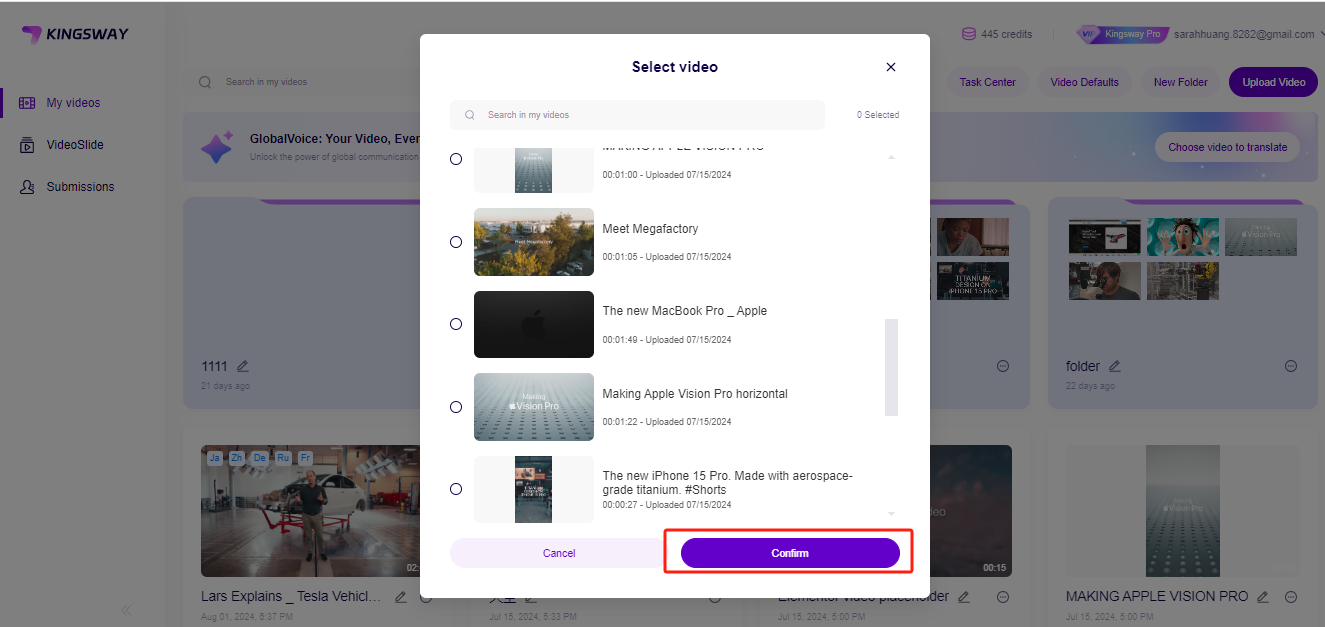This screenshot has width=1325, height=627.
Task: Collapse the left sidebar with the double chevron
Action: tap(126, 610)
